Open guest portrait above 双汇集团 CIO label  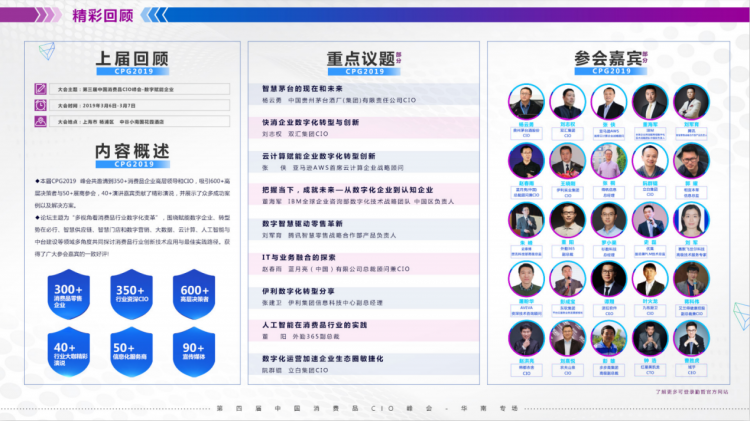pyautogui.click(x=567, y=102)
